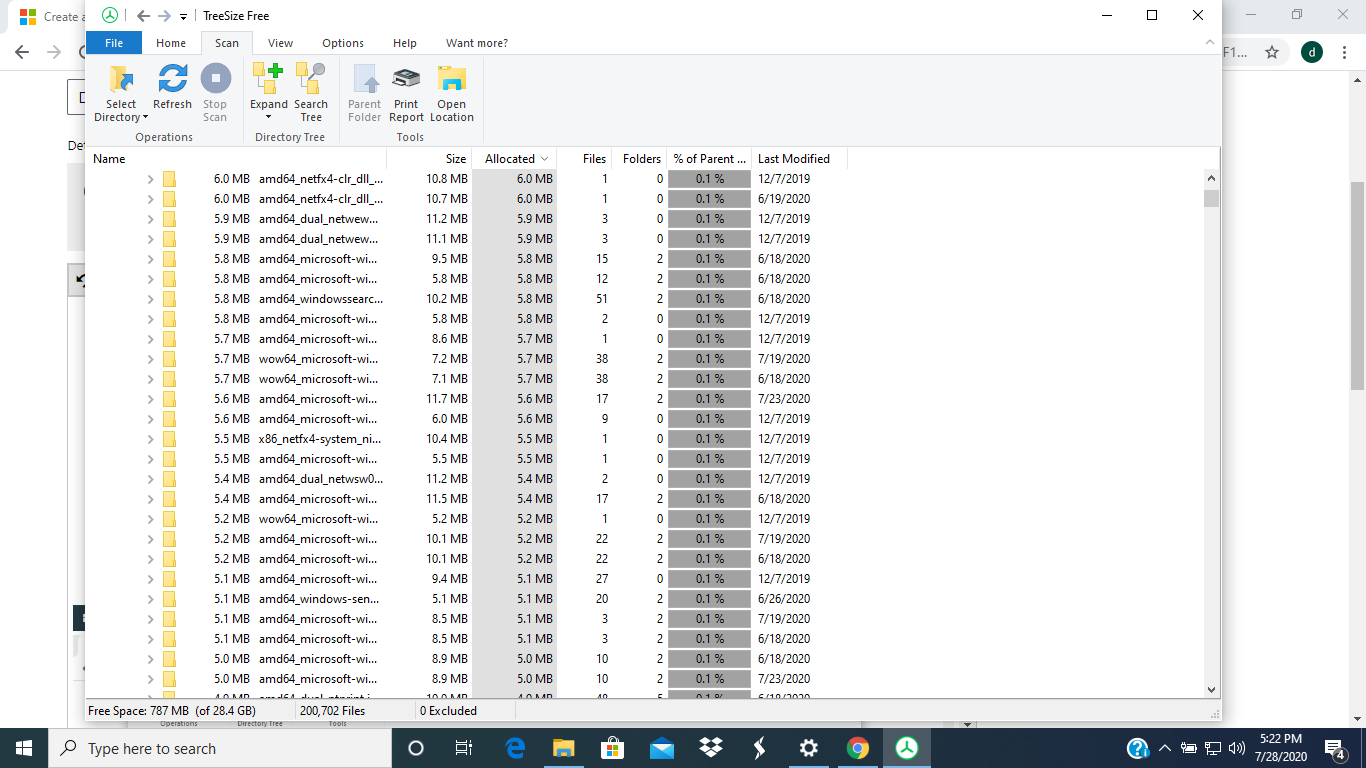Open the quick access toolbar dropdown
The width and height of the screenshot is (1366, 768).
(183, 16)
